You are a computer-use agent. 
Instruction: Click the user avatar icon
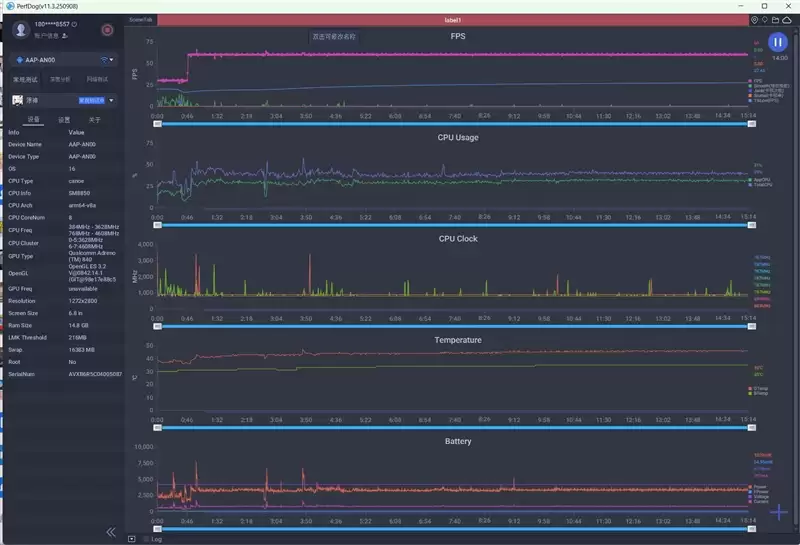pos(21,30)
